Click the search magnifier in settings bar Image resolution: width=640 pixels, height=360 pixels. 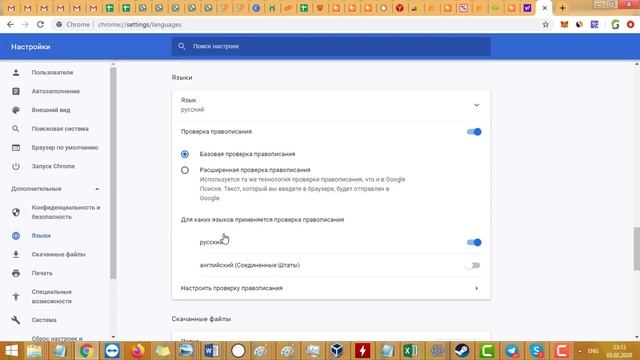[x=182, y=46]
